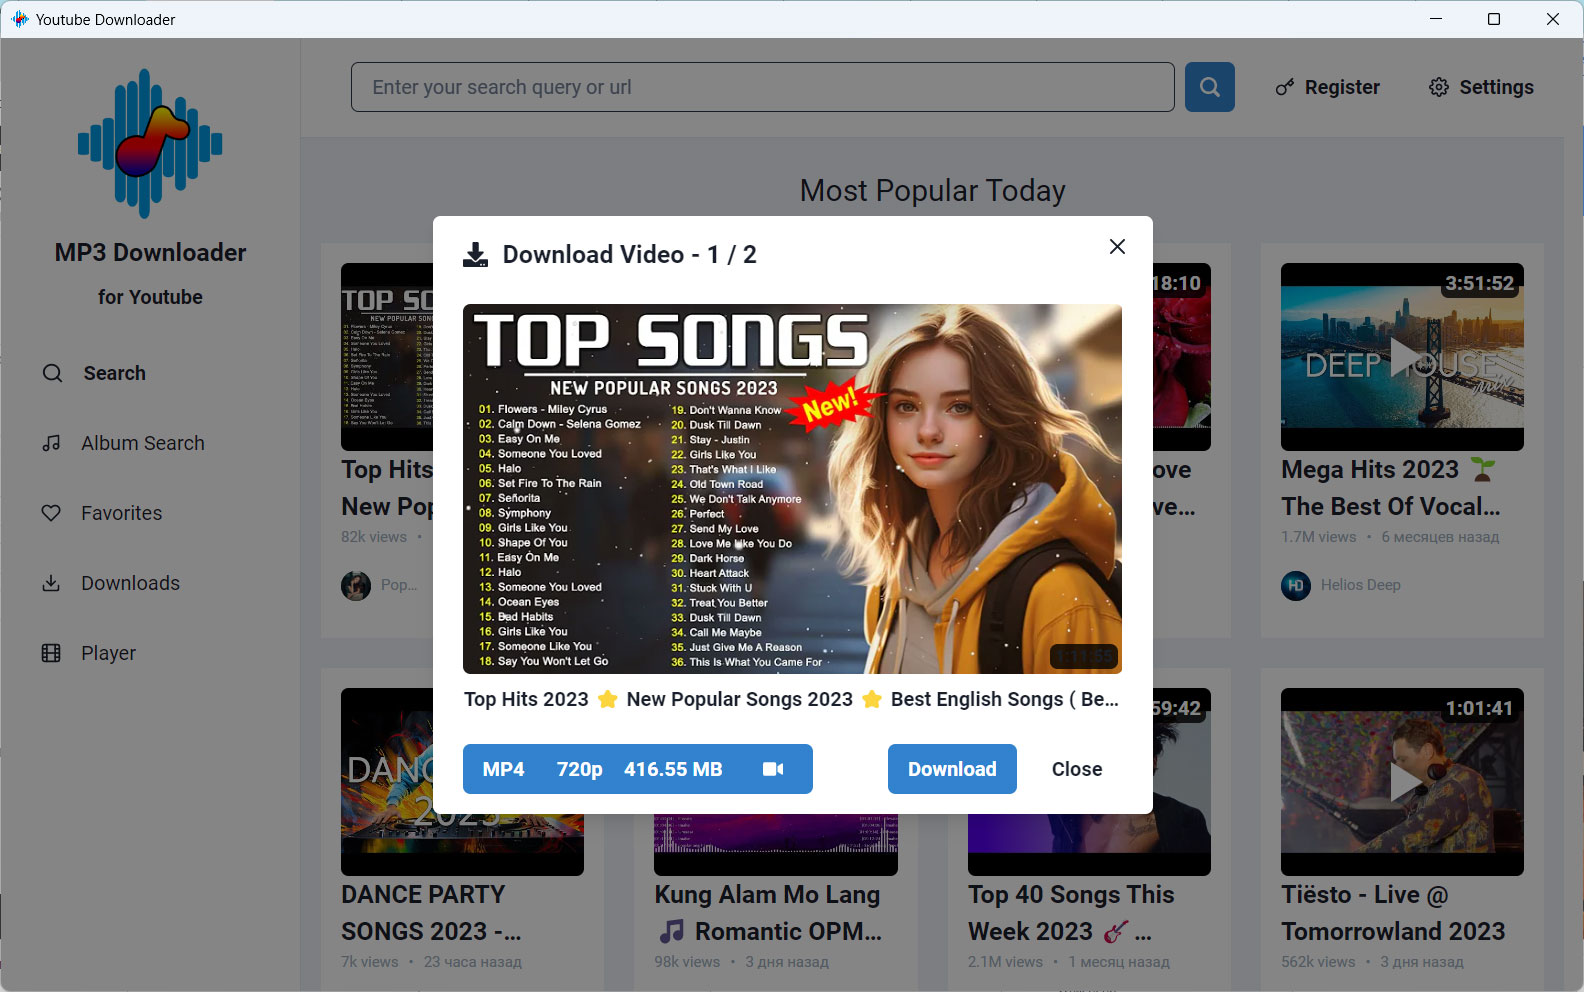Click the blue search magnifier button
Viewport: 1584px width, 992px height.
(x=1209, y=87)
